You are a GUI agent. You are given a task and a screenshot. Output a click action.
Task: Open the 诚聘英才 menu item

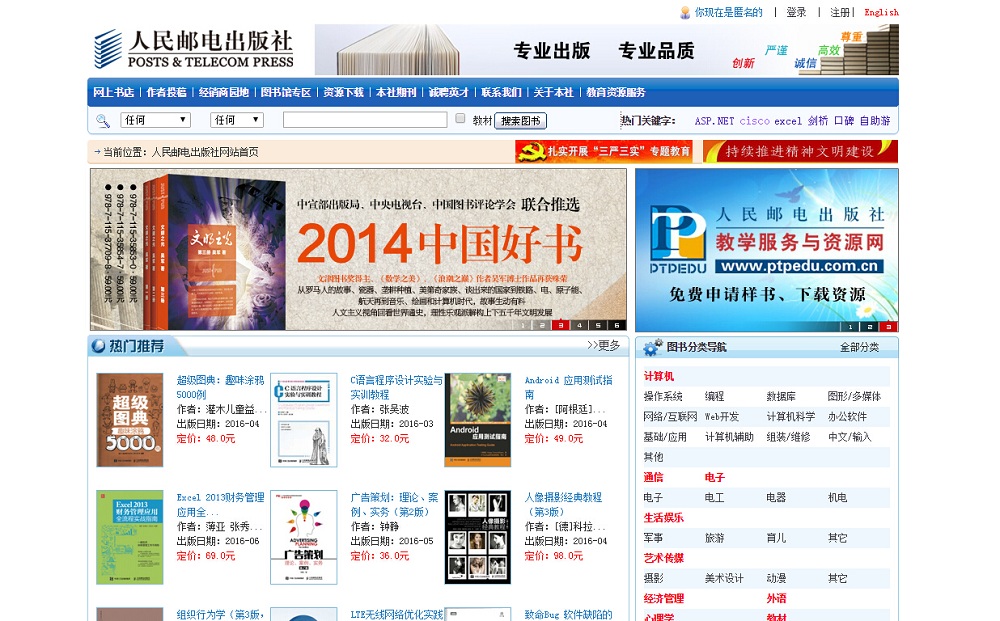448,92
